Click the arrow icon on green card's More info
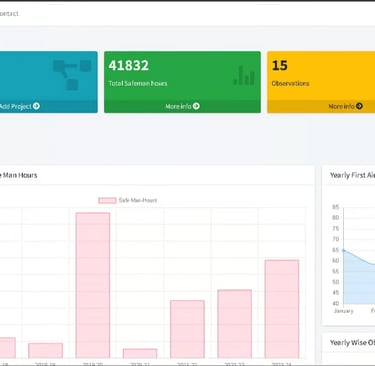375x366 pixels. 196,106
